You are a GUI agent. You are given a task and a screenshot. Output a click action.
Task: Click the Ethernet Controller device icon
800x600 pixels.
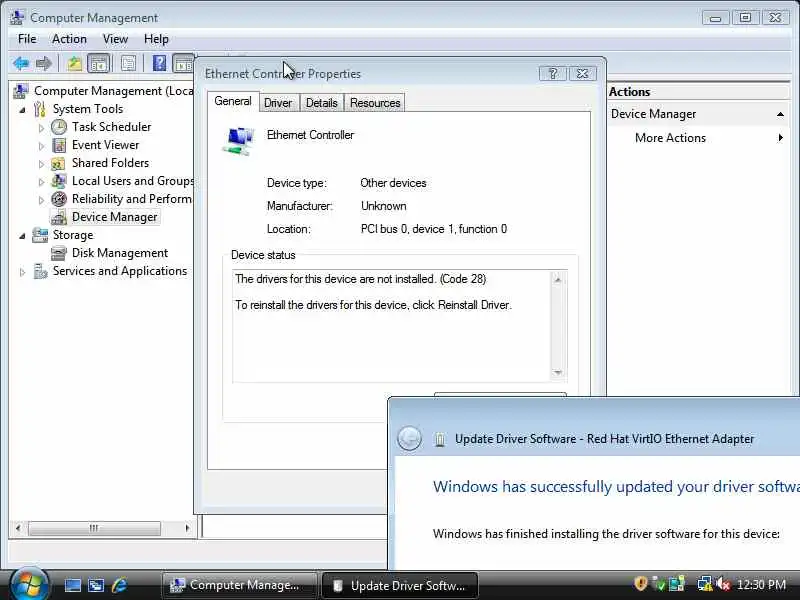(238, 141)
